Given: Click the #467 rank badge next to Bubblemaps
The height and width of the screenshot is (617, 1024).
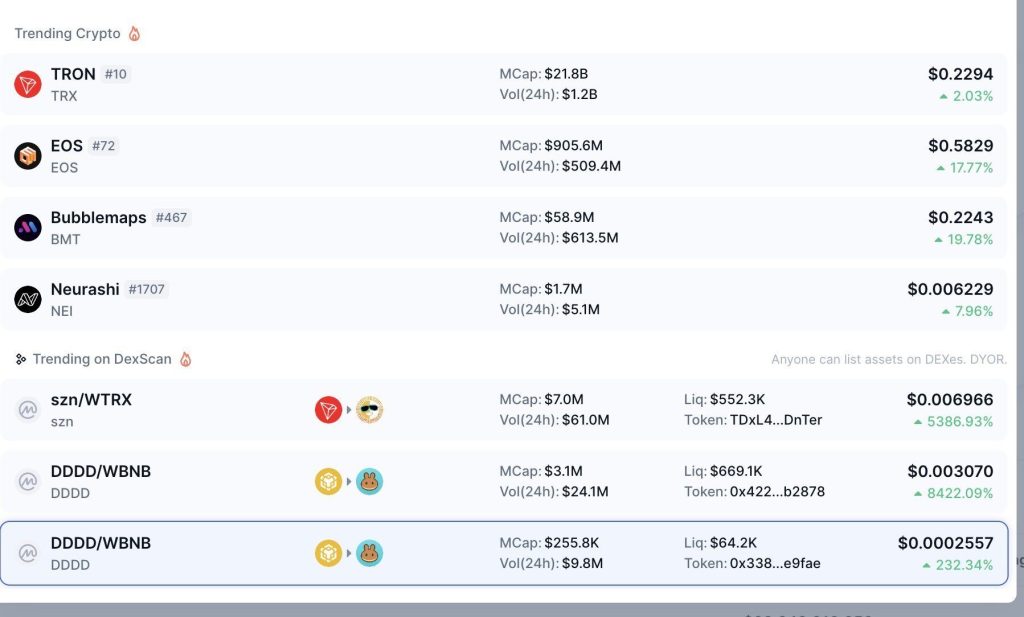Looking at the screenshot, I should point(171,218).
